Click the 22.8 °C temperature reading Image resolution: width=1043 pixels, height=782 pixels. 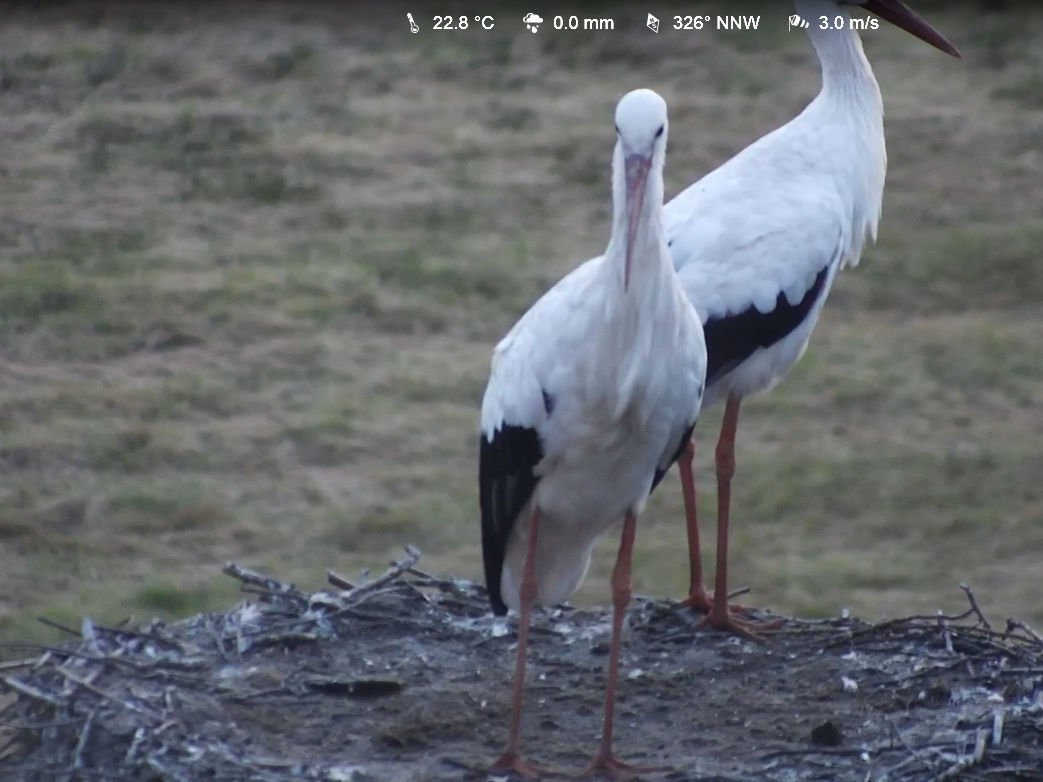[463, 23]
